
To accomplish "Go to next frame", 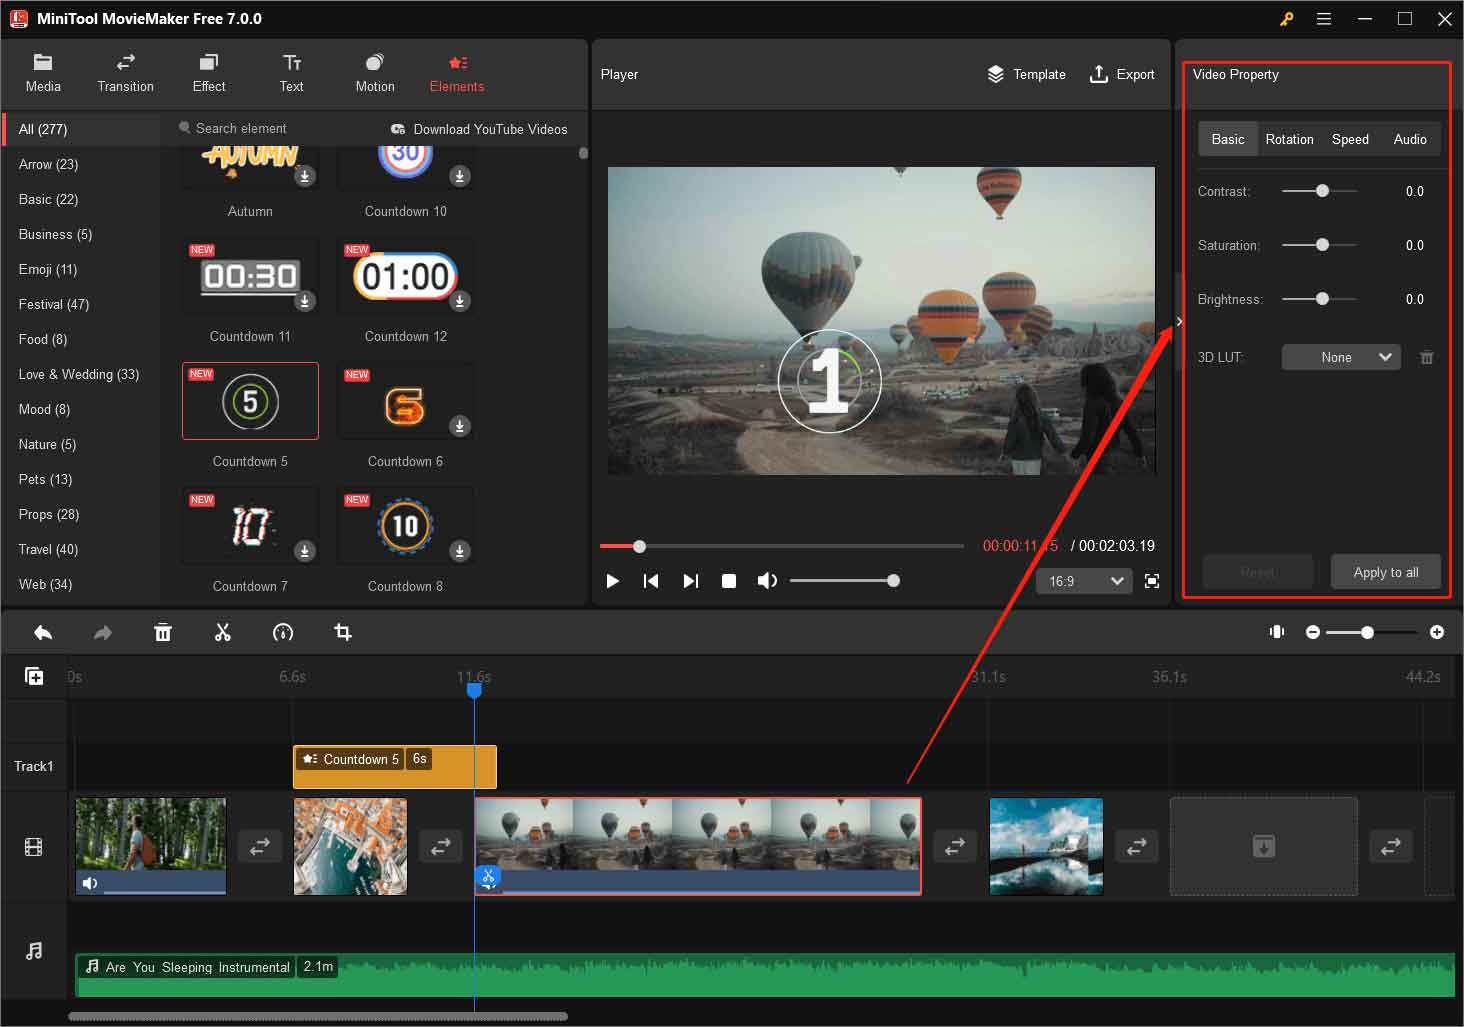I will 690,581.
